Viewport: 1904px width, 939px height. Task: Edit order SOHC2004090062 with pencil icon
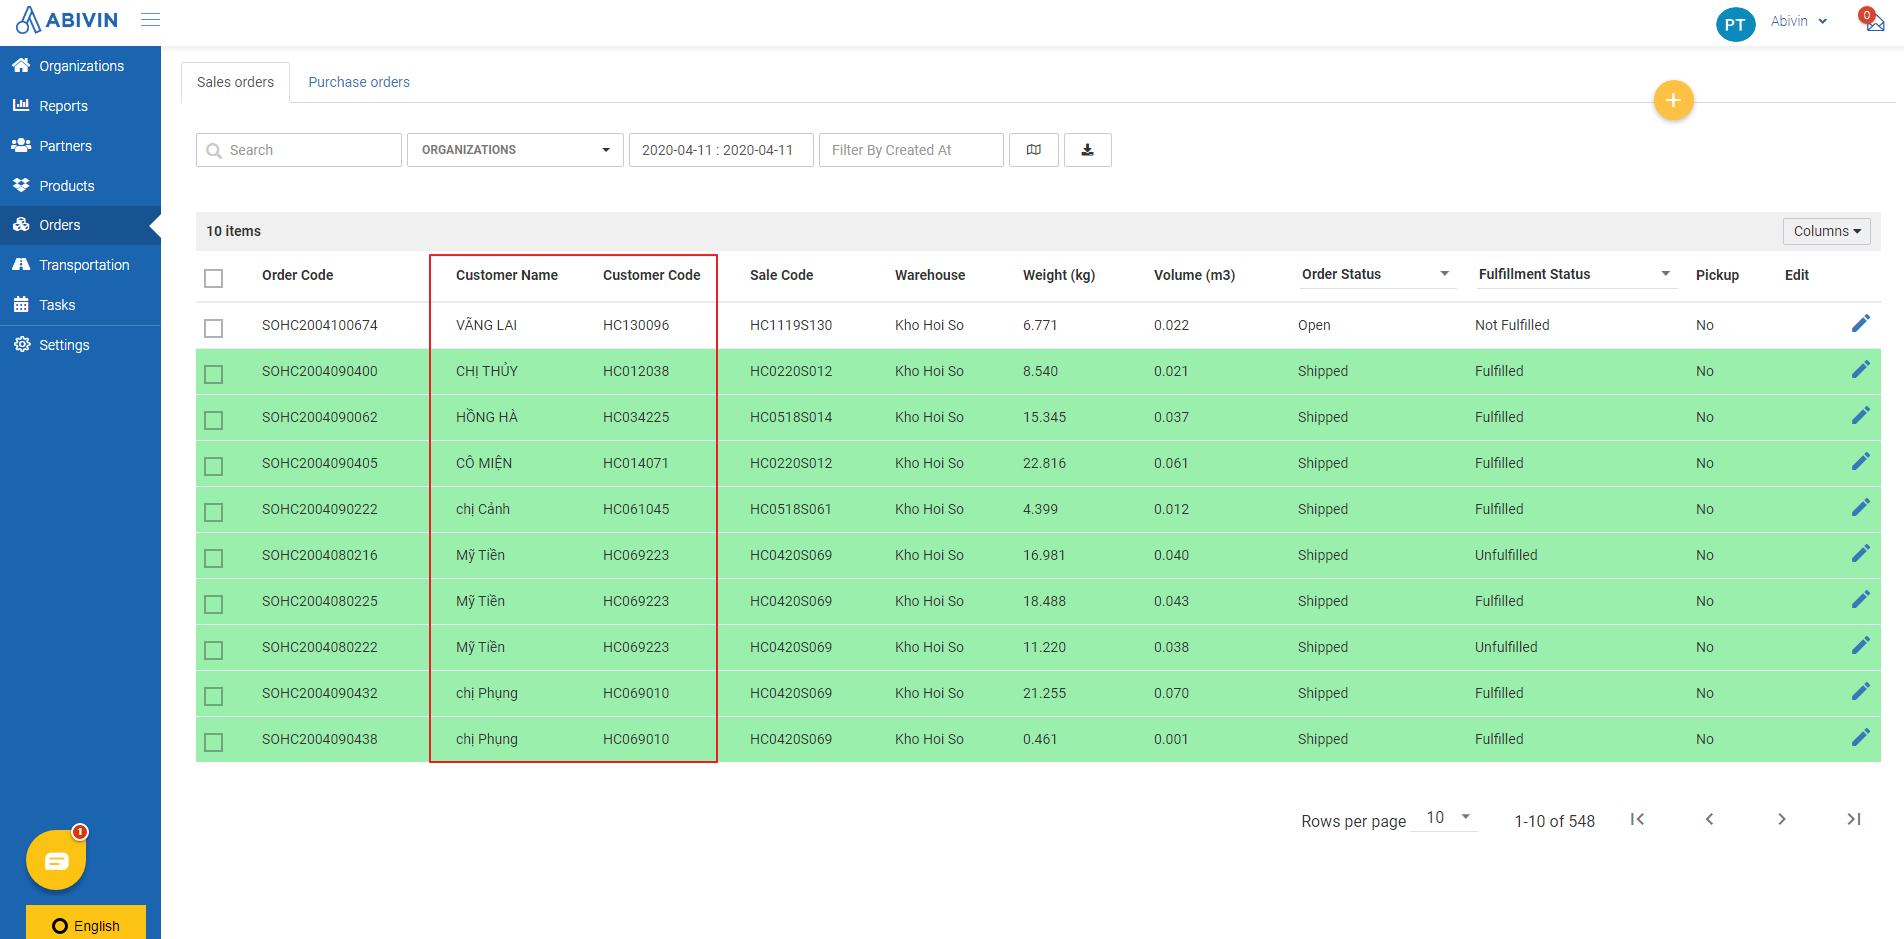click(1860, 416)
